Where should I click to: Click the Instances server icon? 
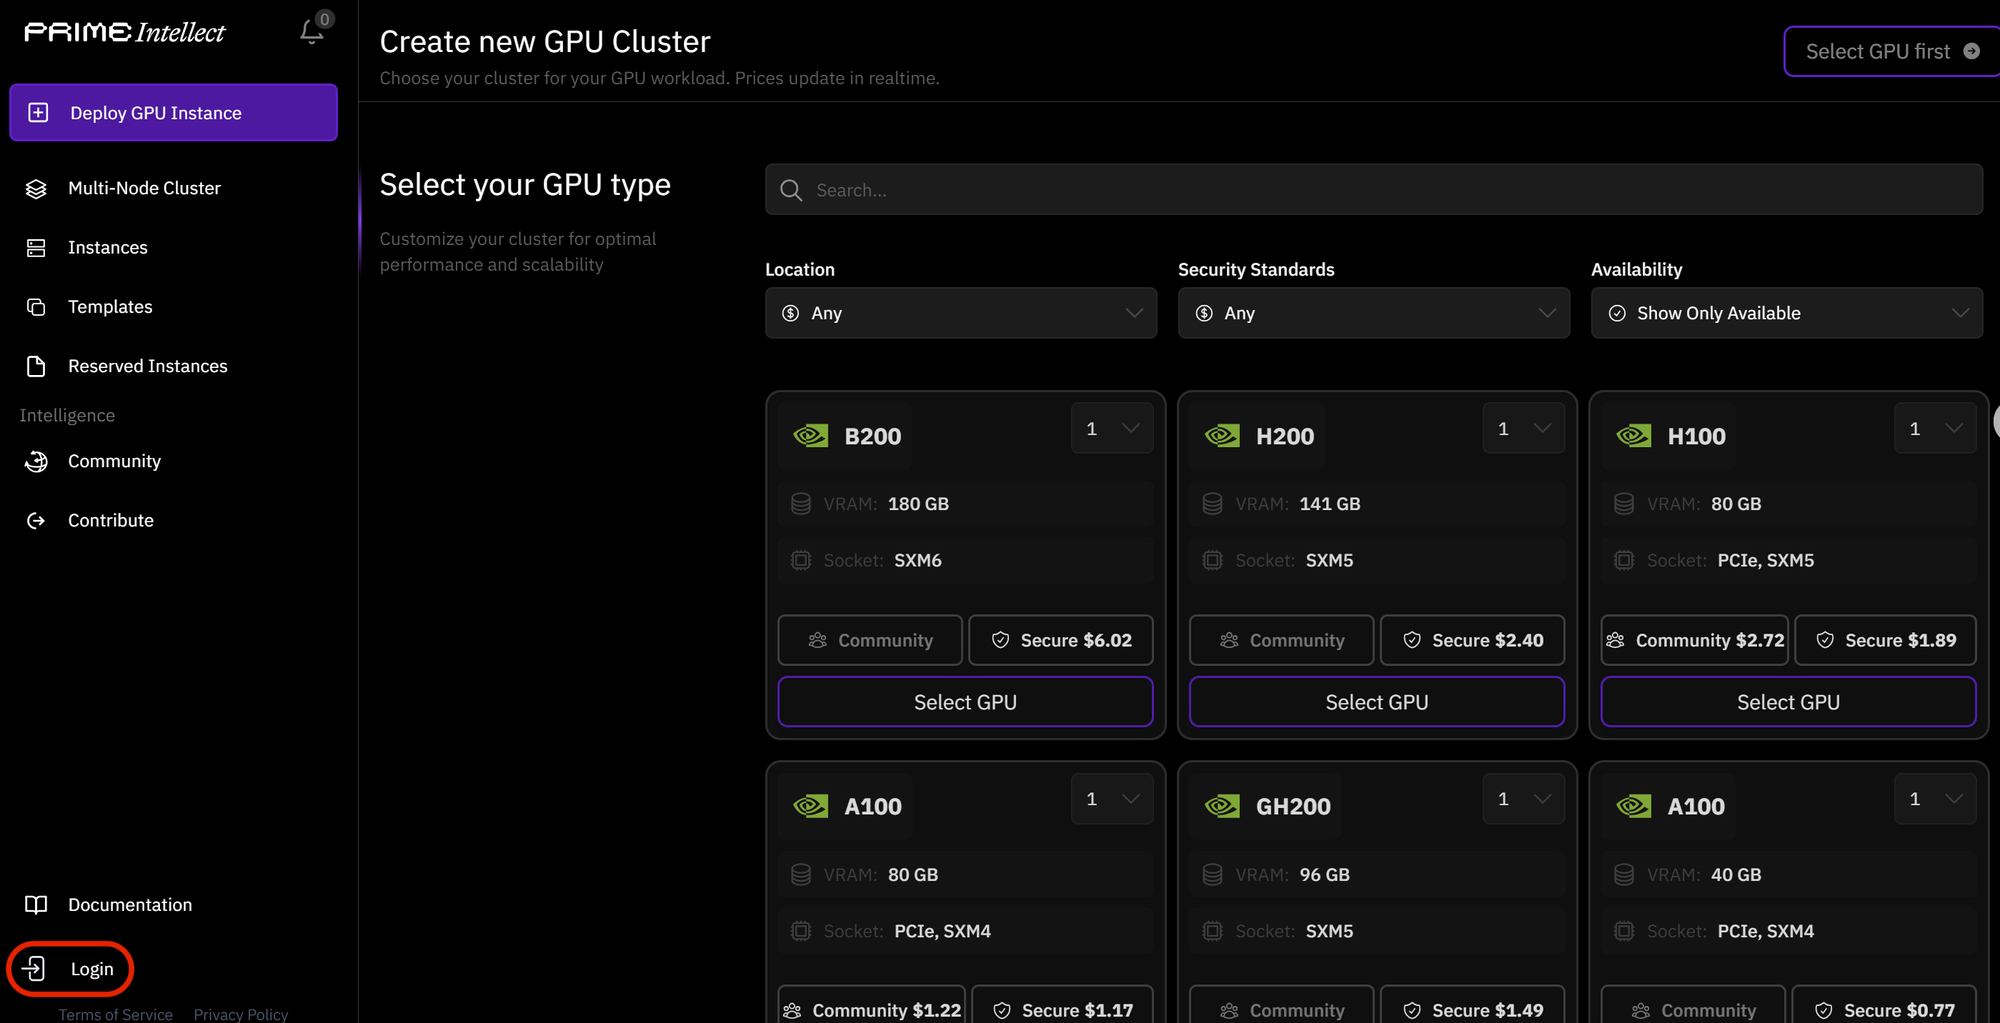pyautogui.click(x=36, y=247)
